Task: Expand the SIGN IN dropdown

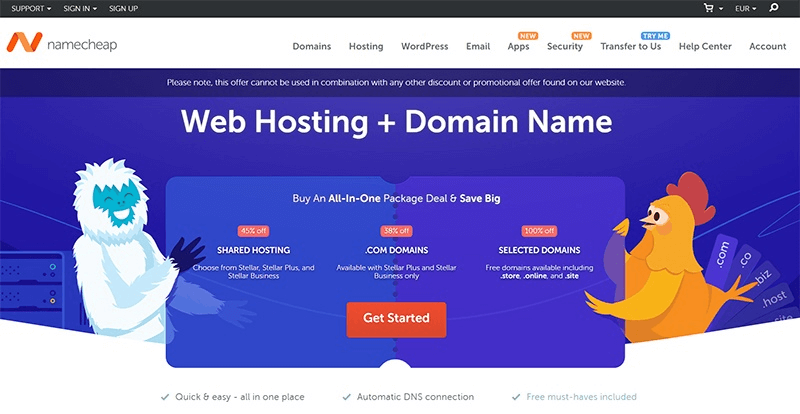Action: coord(80,9)
